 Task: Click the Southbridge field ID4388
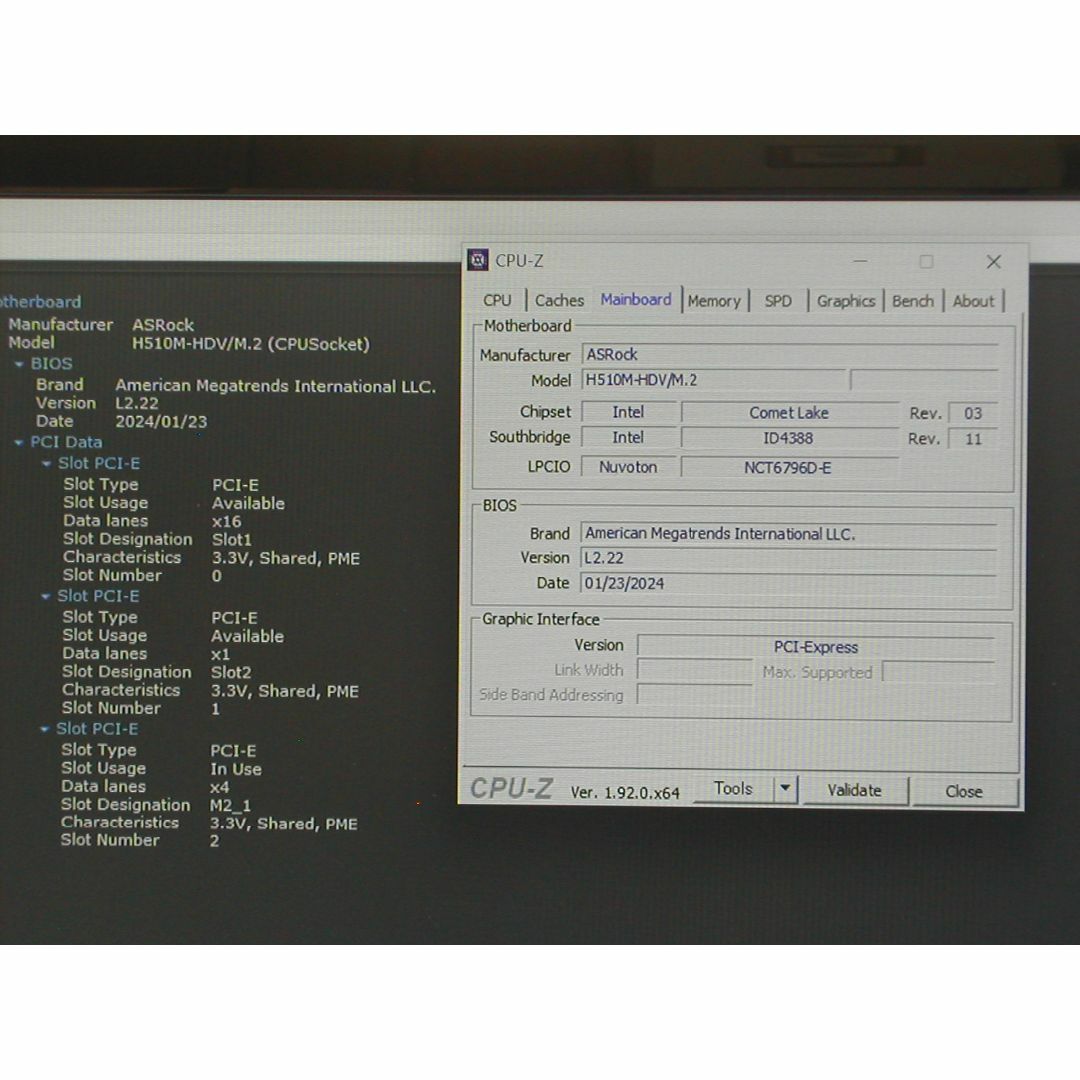click(789, 438)
